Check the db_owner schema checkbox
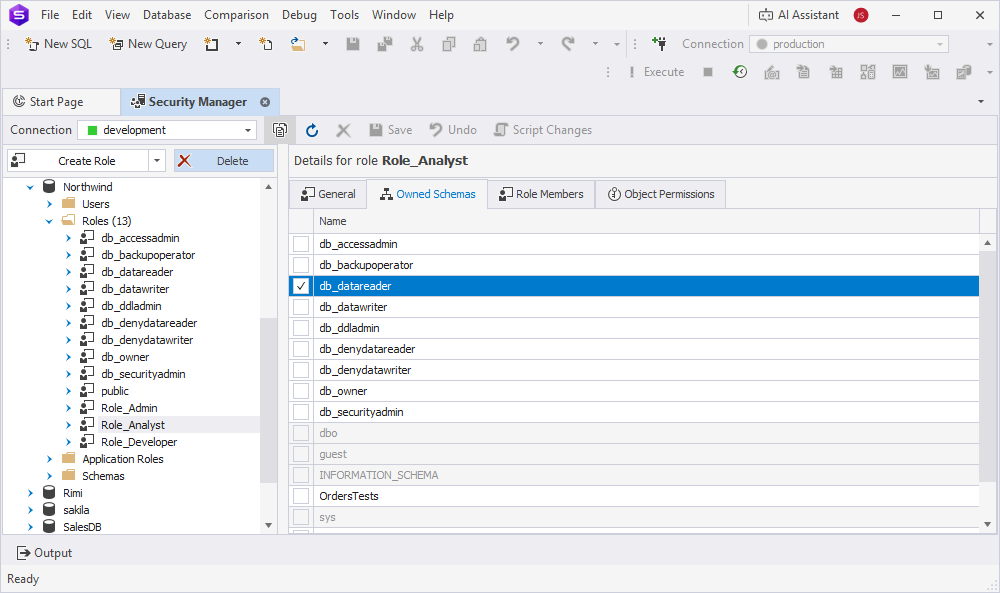The image size is (1000, 593). [x=300, y=391]
